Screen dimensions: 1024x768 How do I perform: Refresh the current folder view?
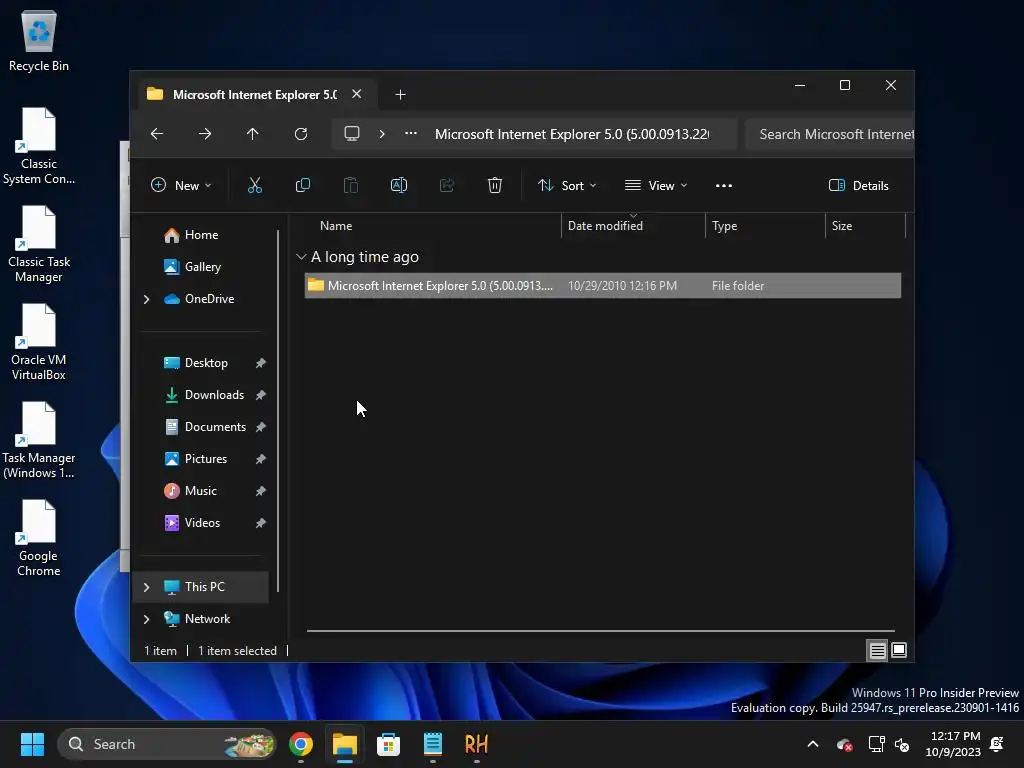pos(300,134)
